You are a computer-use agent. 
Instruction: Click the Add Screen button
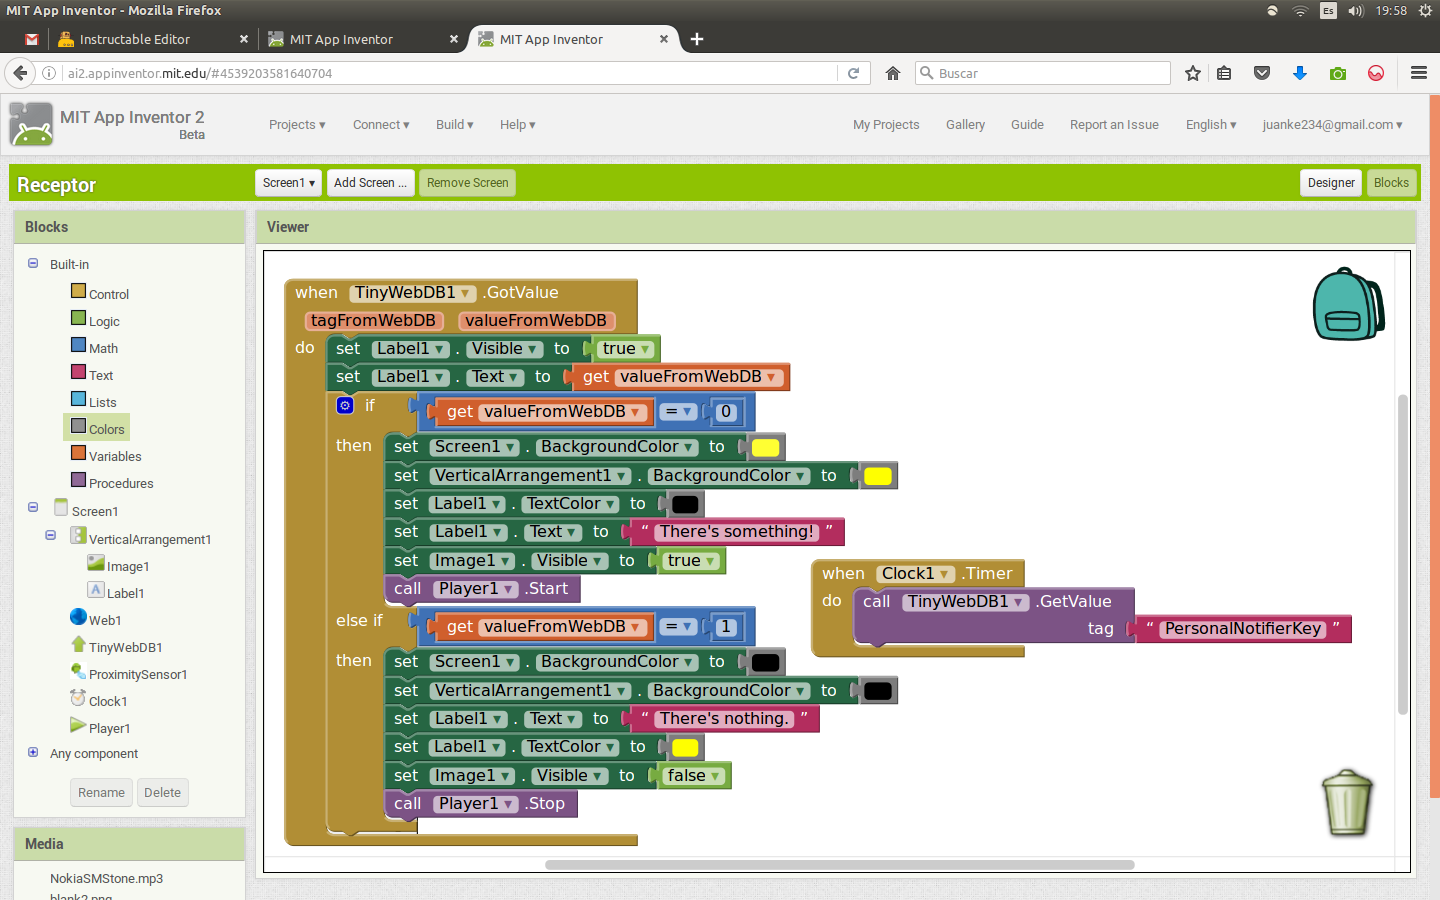370,183
